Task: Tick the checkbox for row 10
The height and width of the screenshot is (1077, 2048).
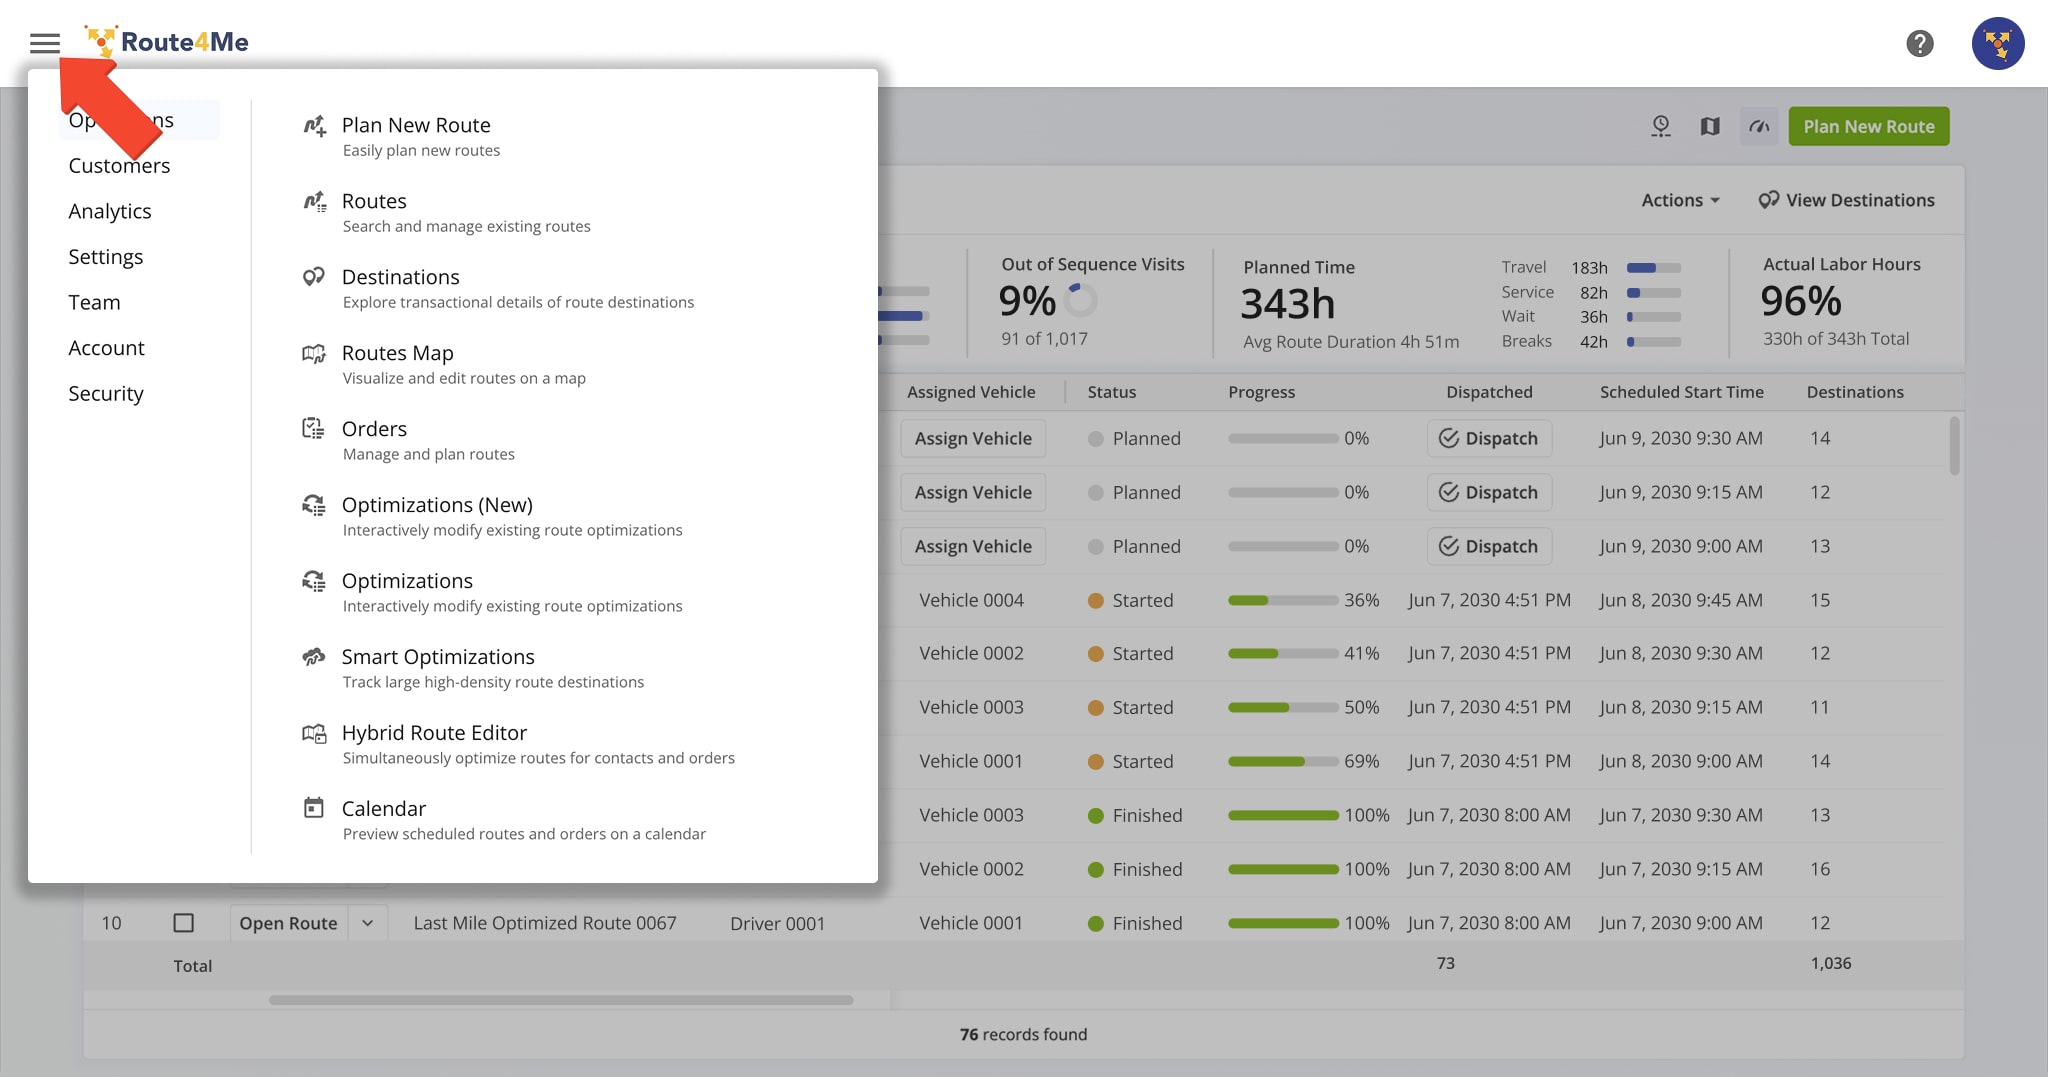Action: (184, 923)
